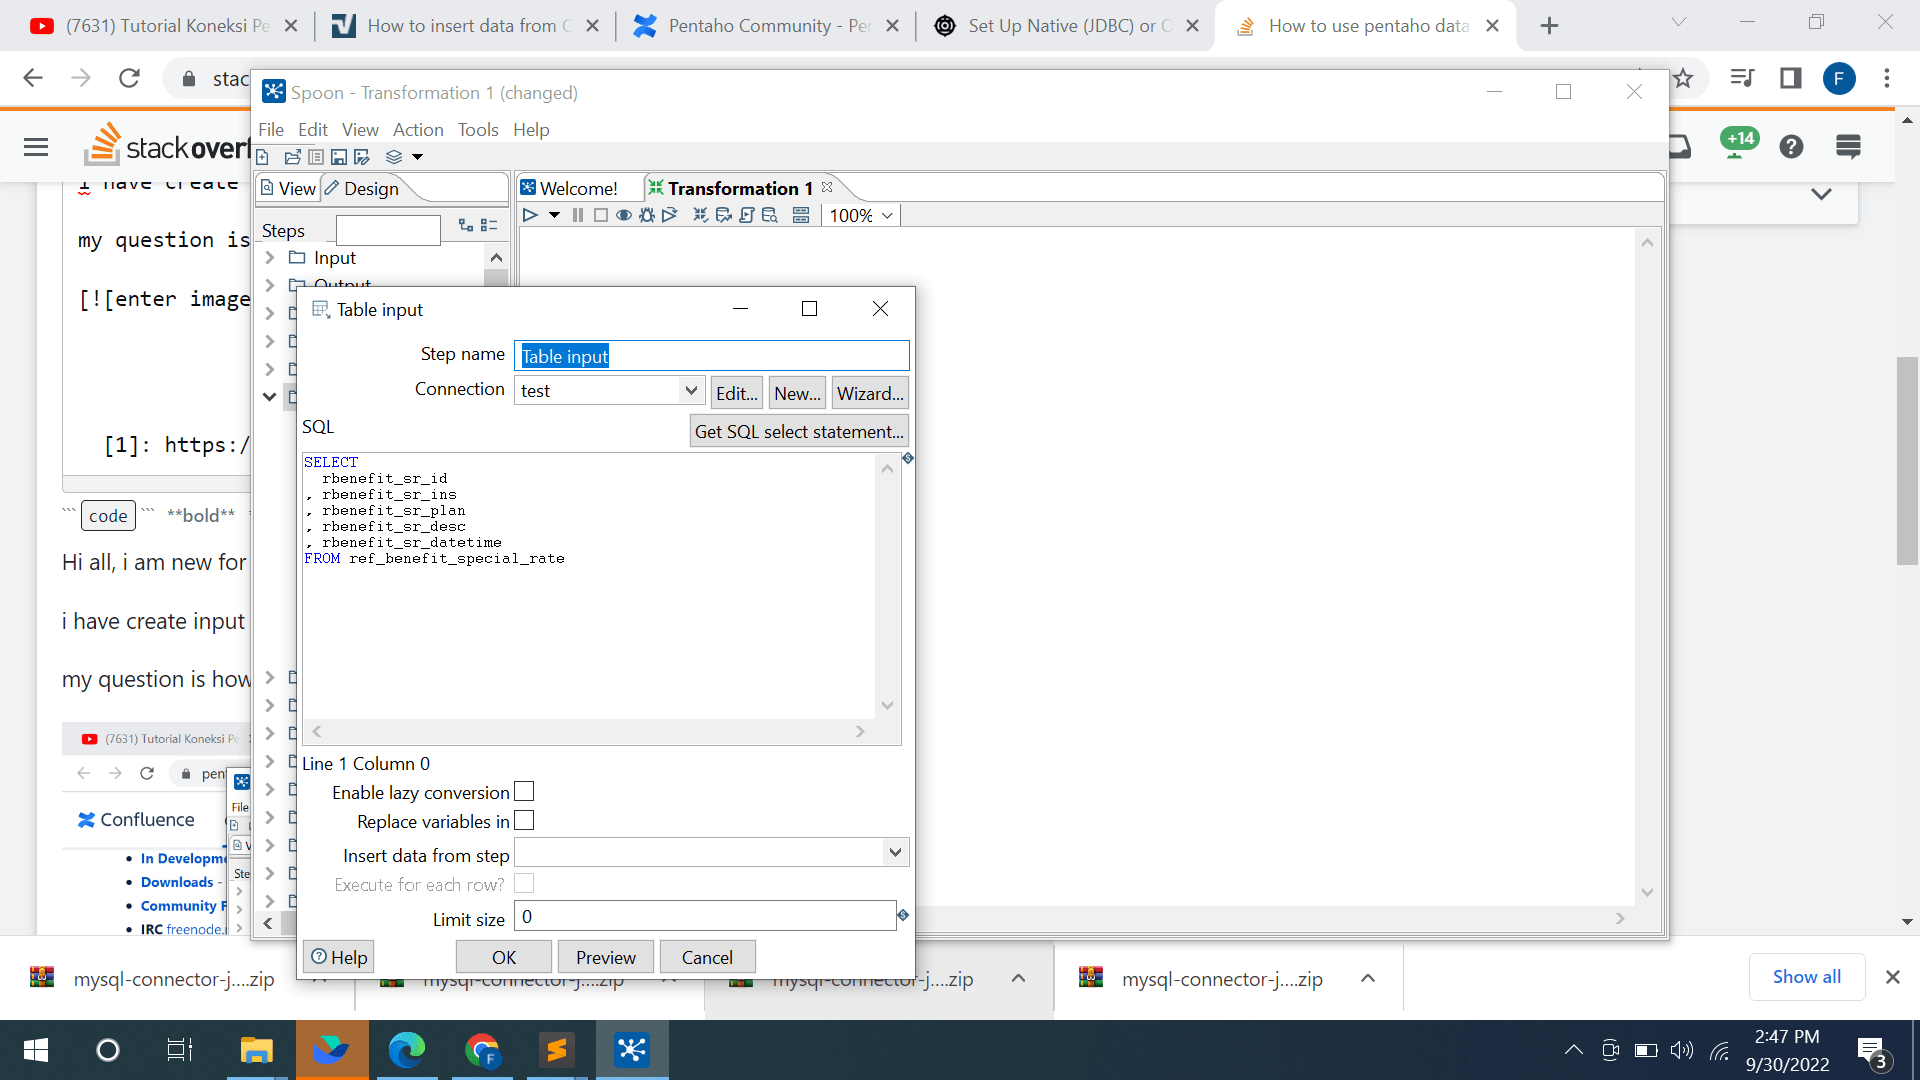
Task: Run the transformation with play icon
Action: click(x=530, y=215)
